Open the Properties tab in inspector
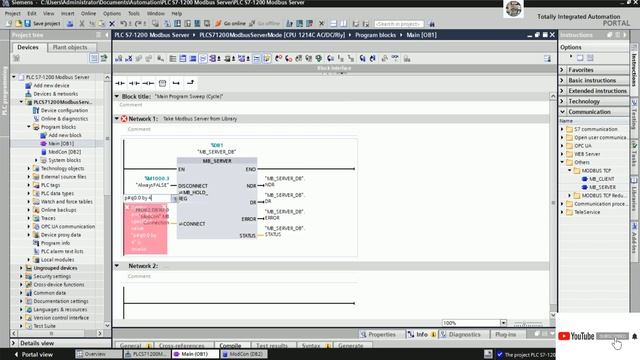 378,334
